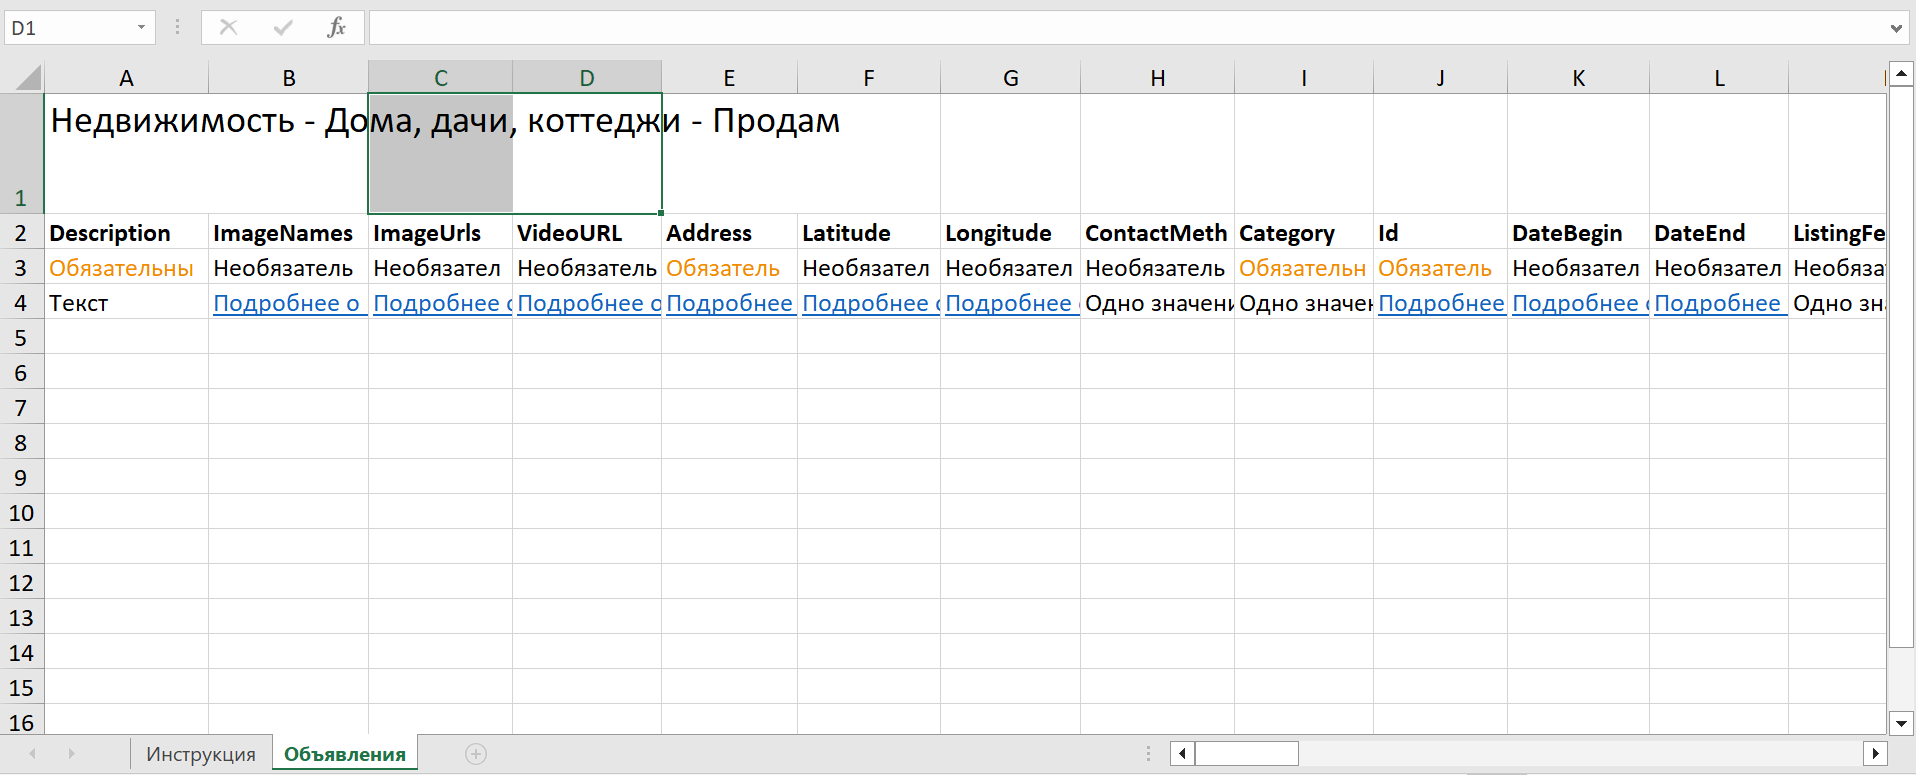This screenshot has height=775, width=1916.
Task: Select the Объявления sheet tab
Action: coord(344,754)
